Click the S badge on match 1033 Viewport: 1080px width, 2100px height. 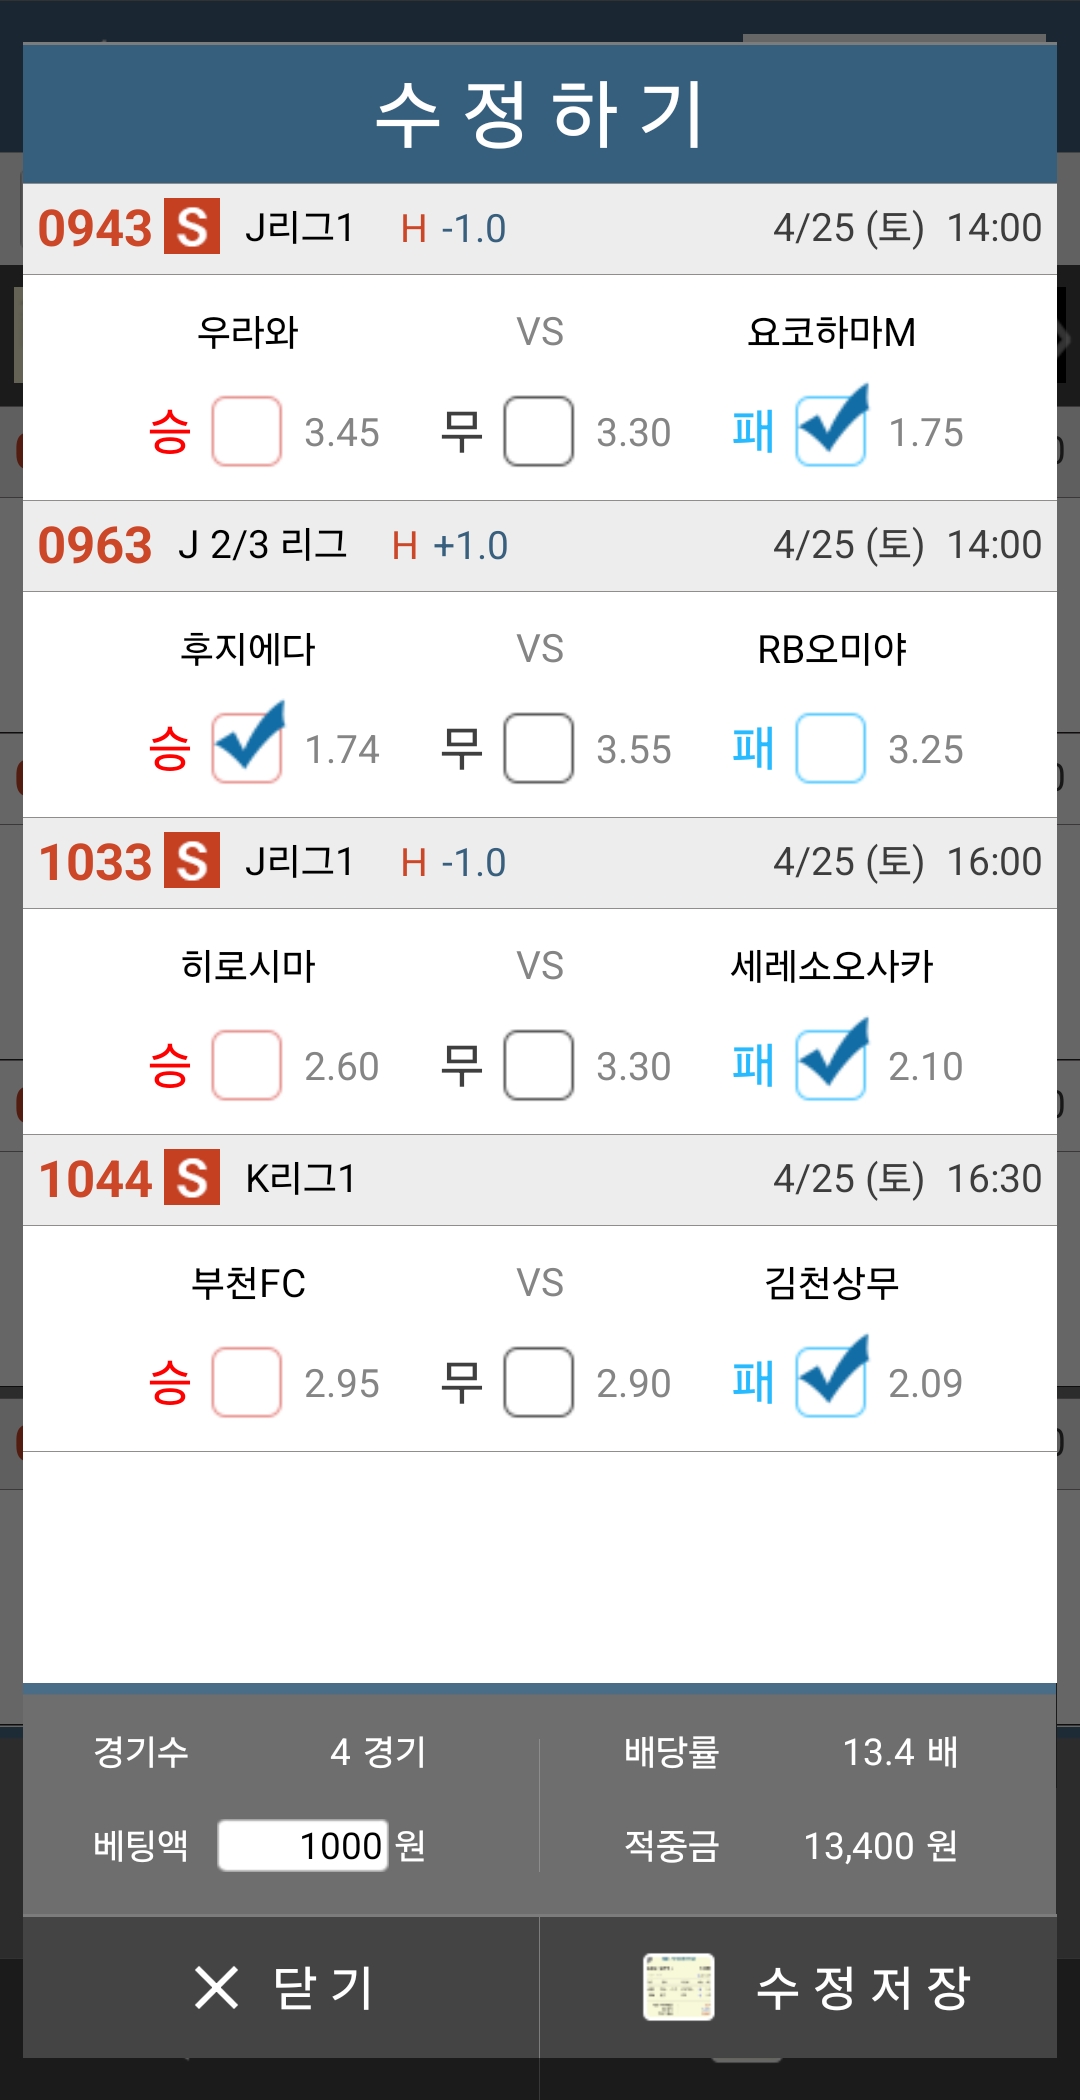coord(192,861)
